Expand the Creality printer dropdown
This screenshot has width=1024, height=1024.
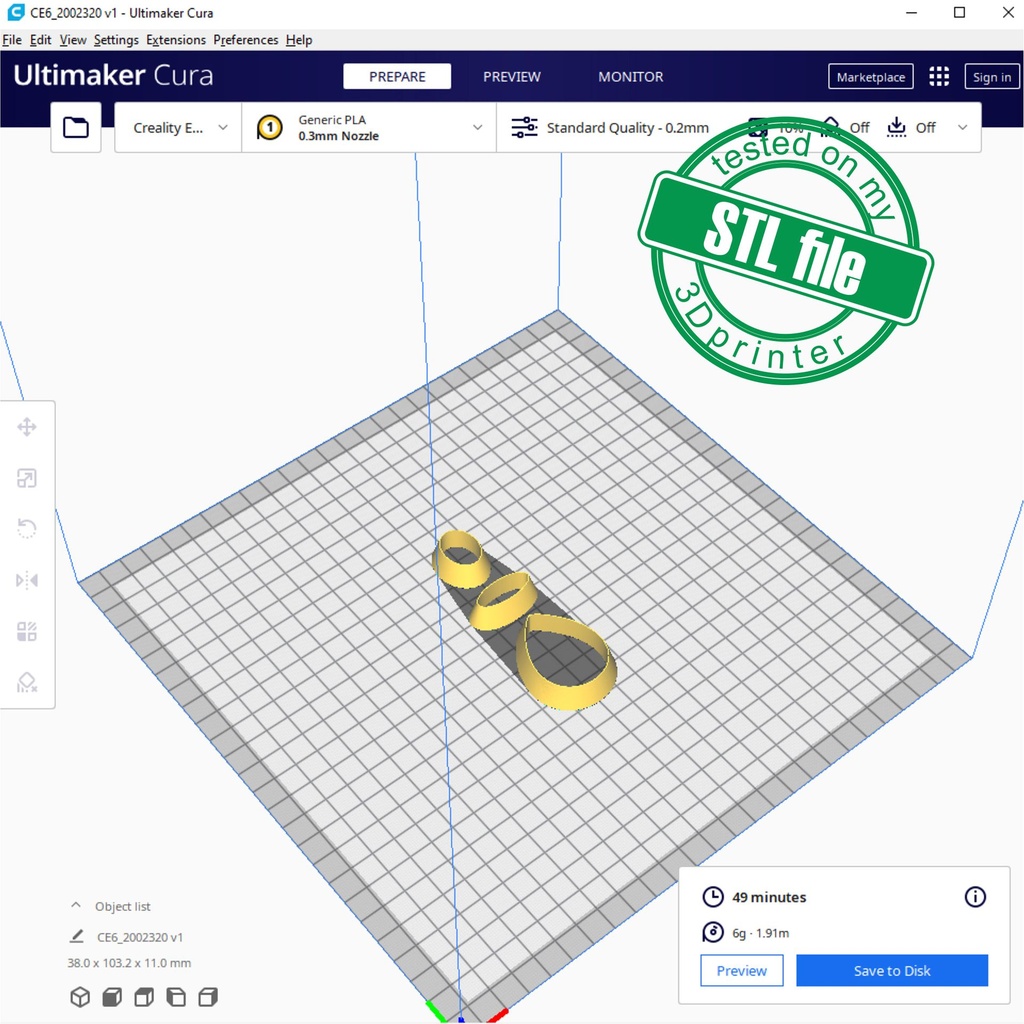tap(179, 128)
